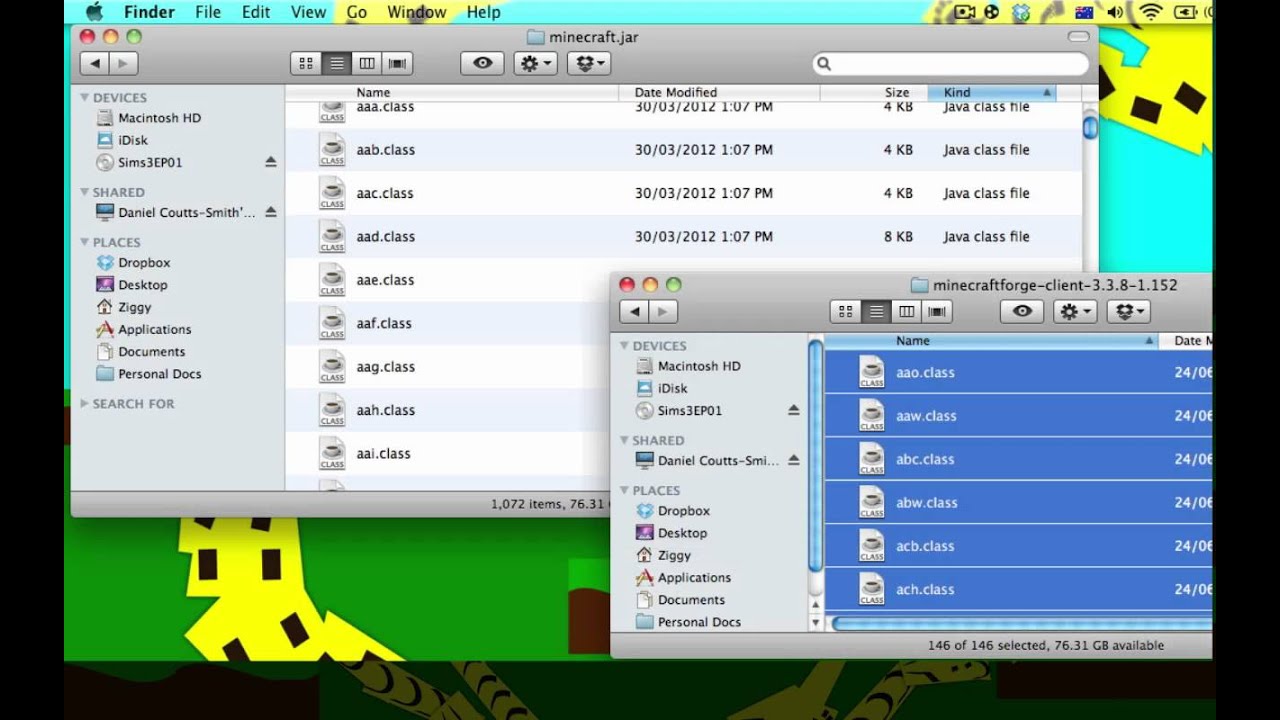
Task: Click the minecraft.jar vertical scrollbar thumb
Action: [1090, 126]
